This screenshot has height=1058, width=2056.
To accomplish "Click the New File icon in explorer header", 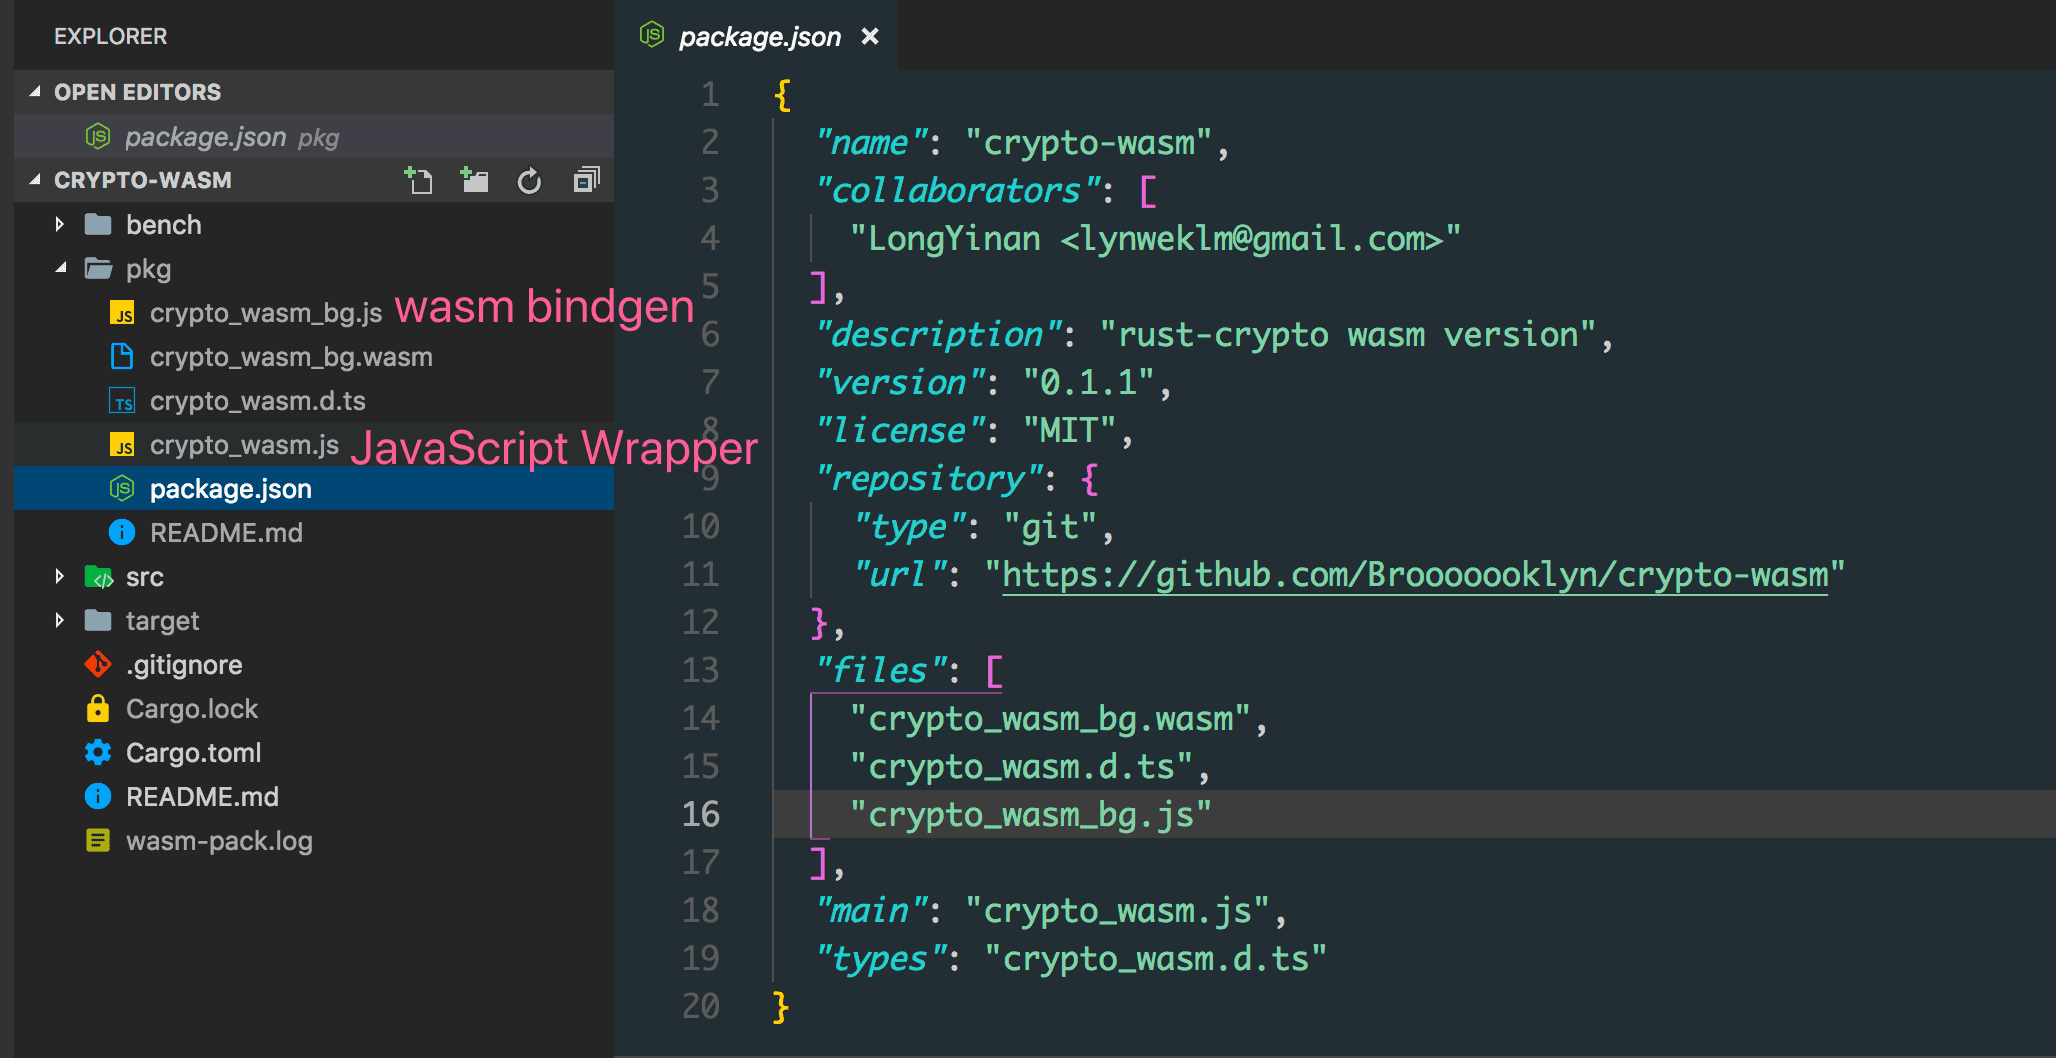I will [418, 180].
